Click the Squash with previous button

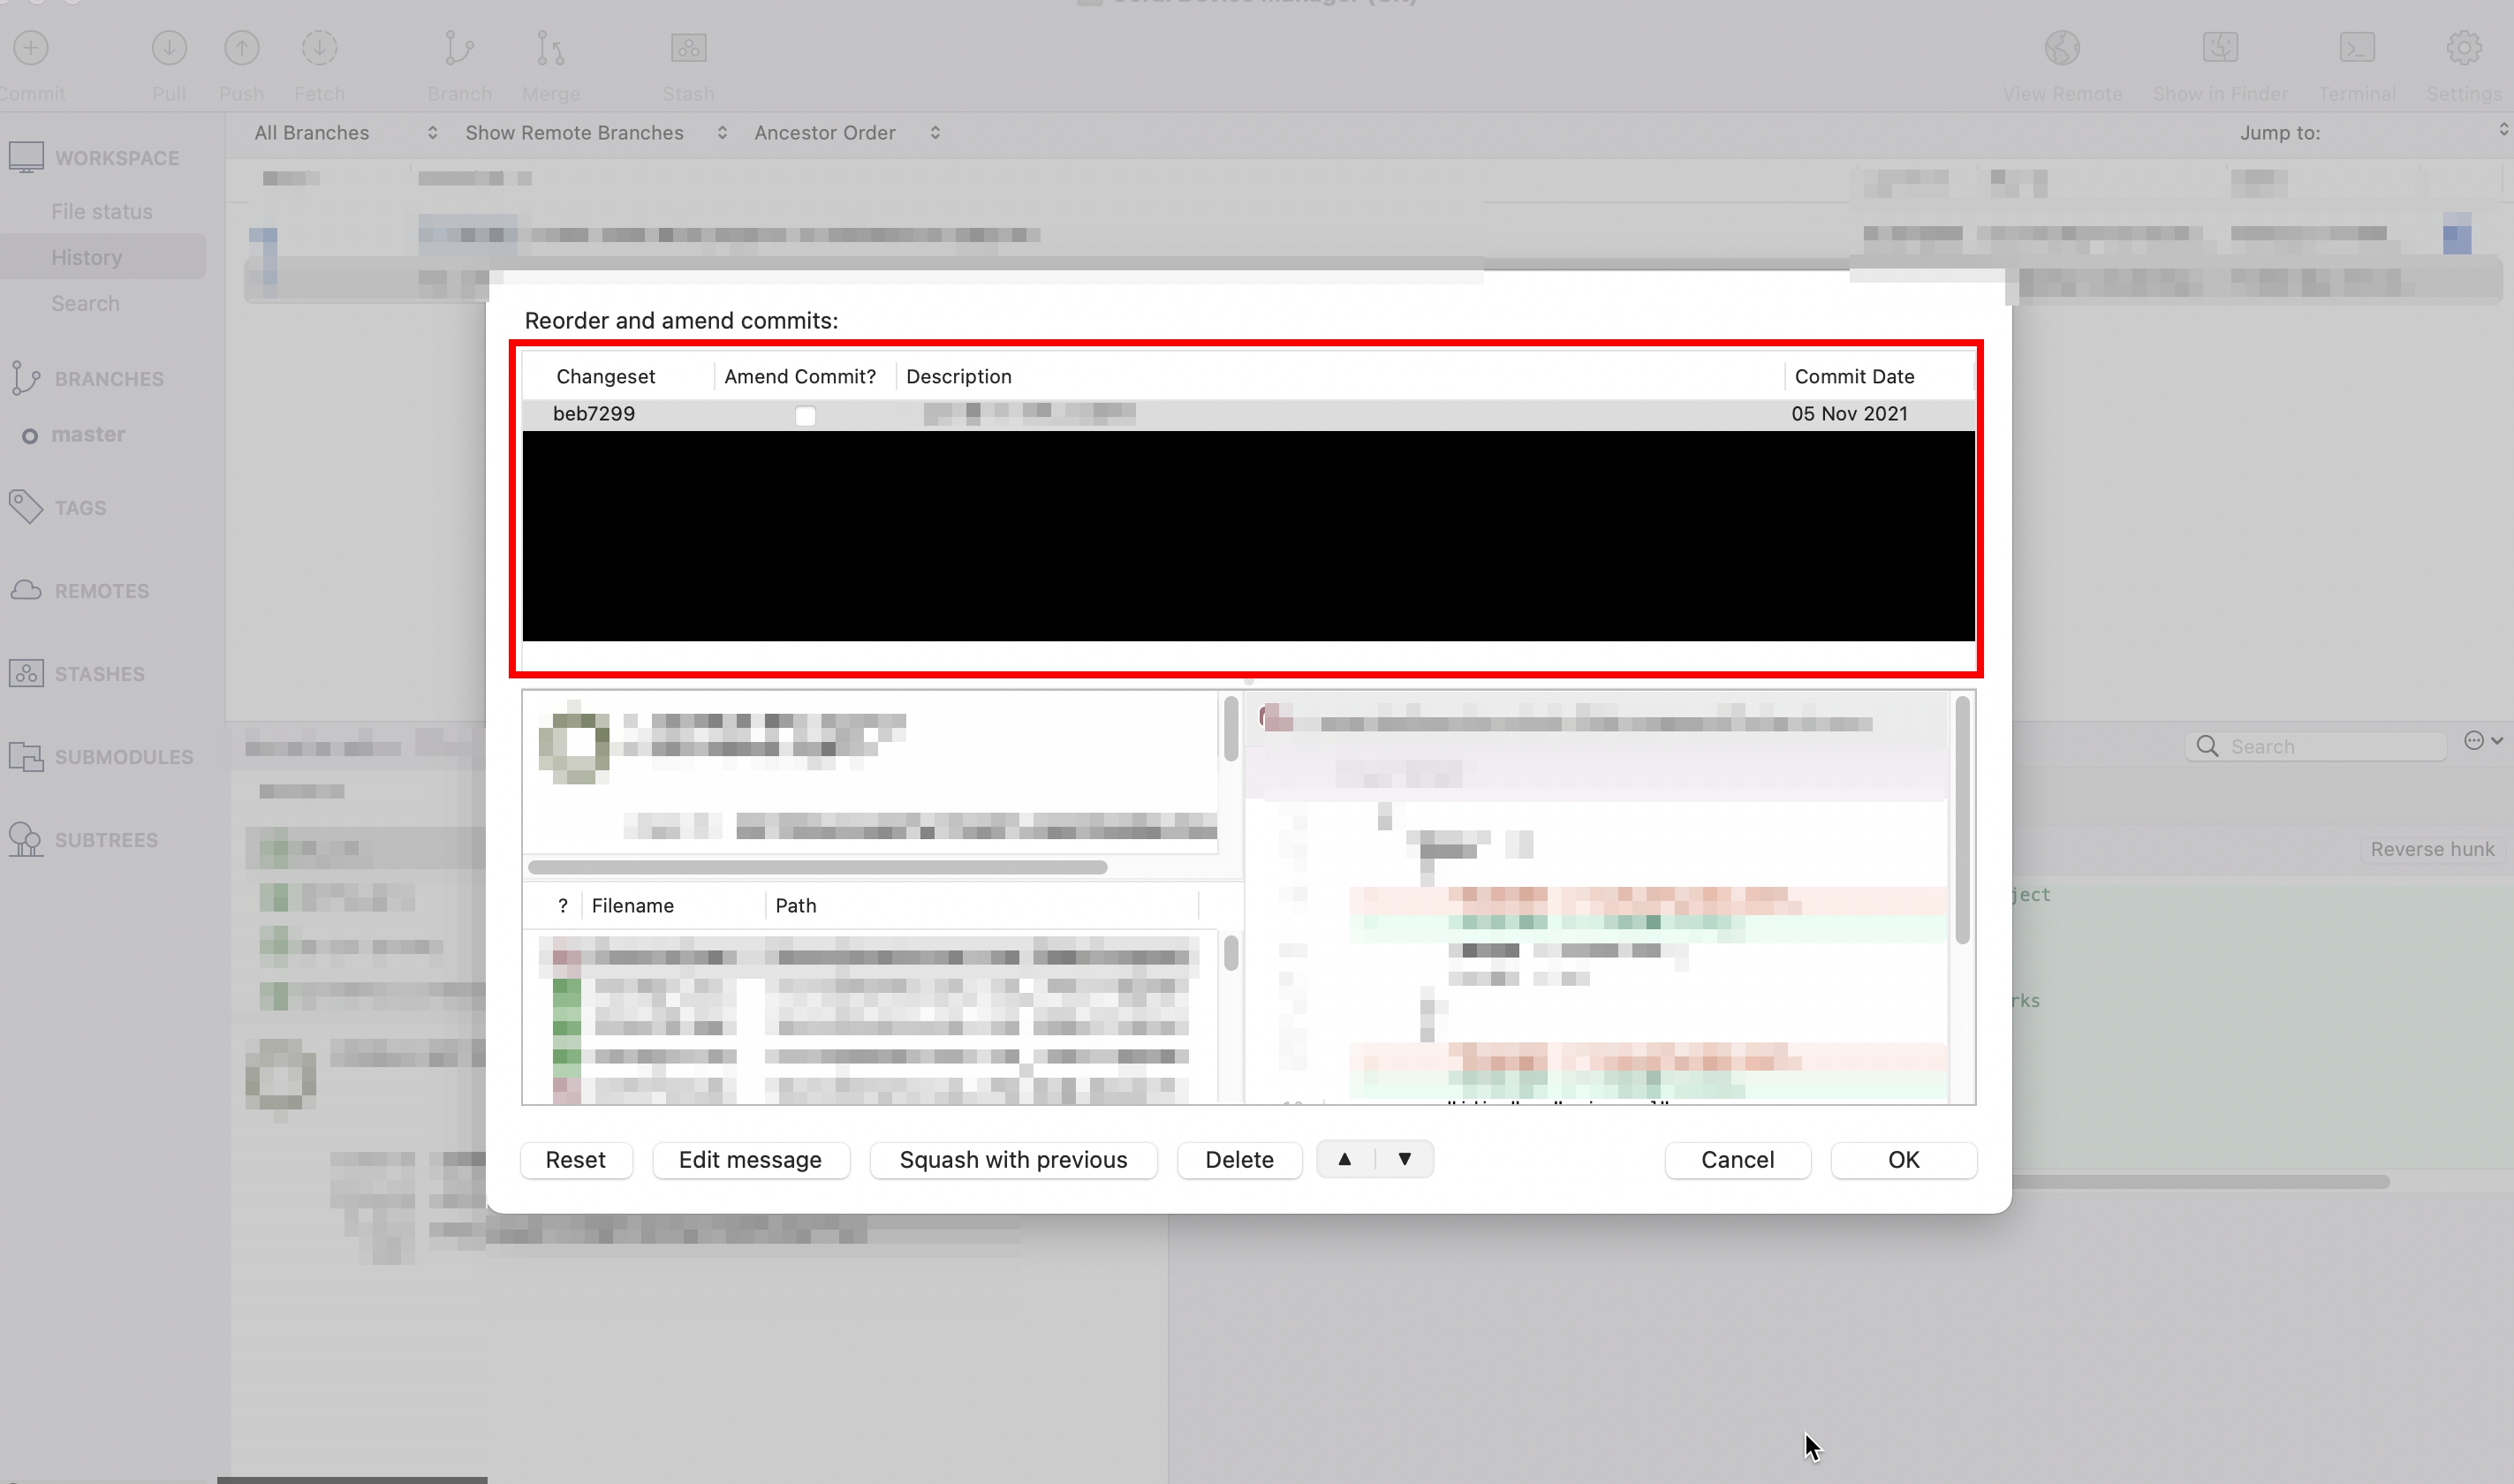point(1012,1159)
